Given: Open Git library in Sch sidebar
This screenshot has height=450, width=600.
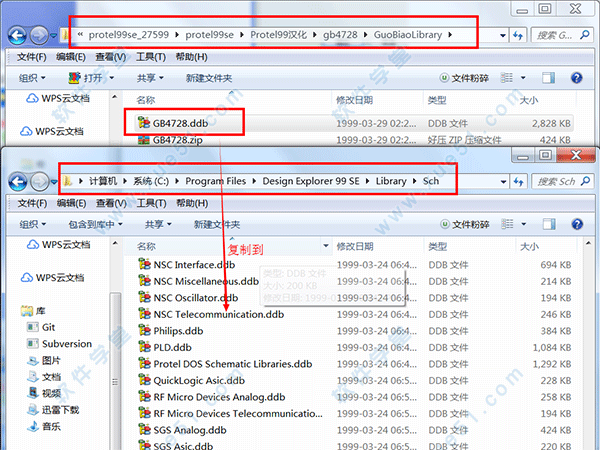Looking at the screenshot, I should [49, 327].
